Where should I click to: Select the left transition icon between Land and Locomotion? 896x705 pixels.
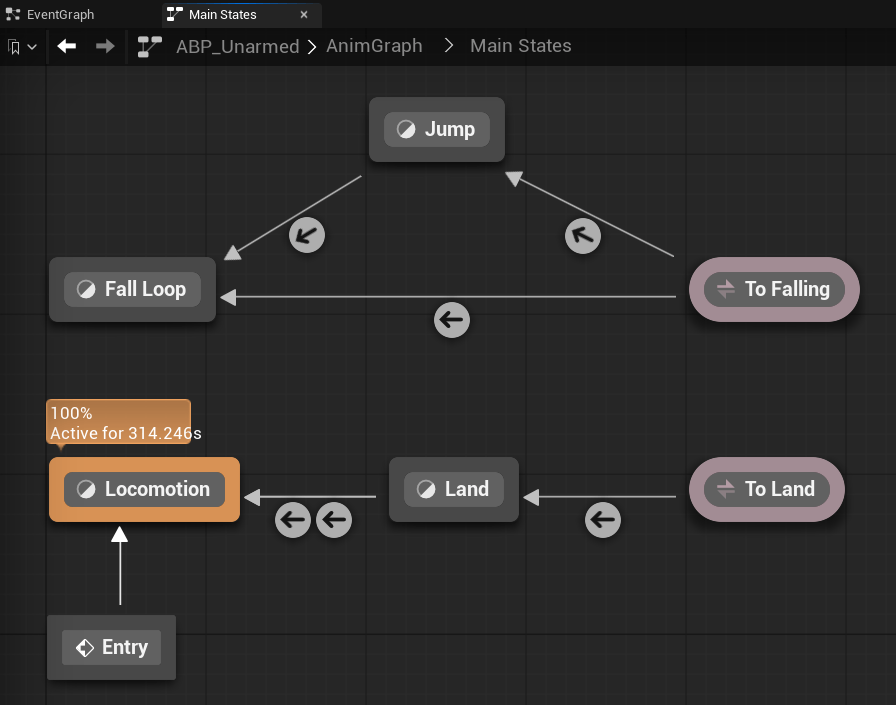(293, 520)
